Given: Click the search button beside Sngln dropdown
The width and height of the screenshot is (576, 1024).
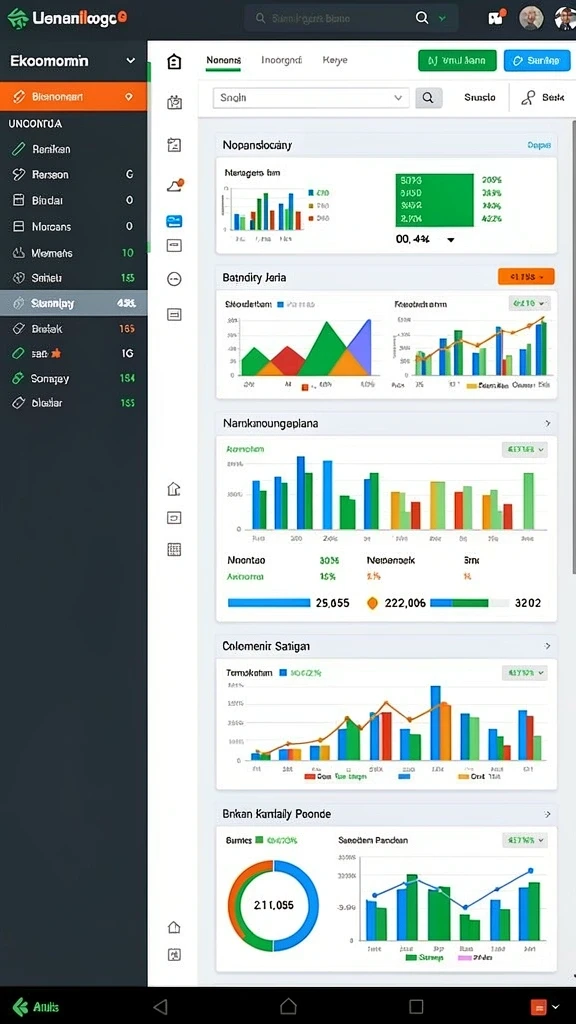Looking at the screenshot, I should 428,97.
